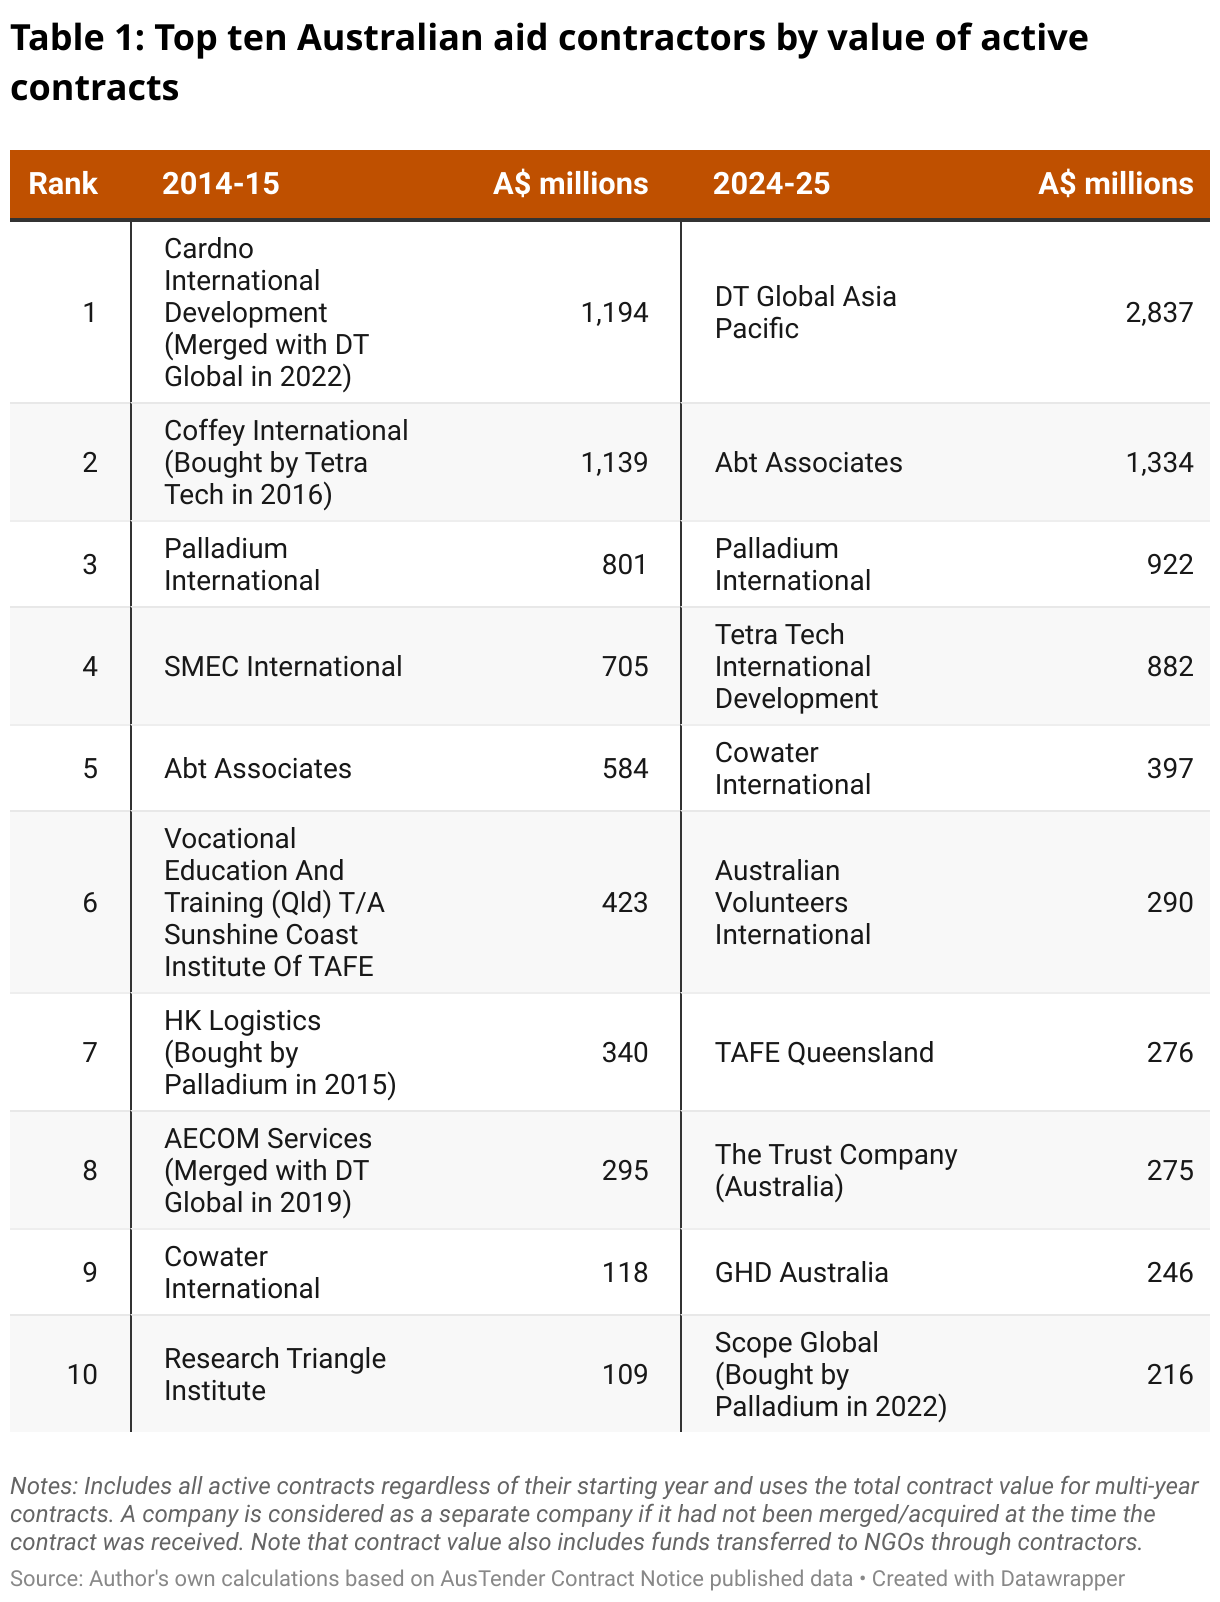Select the Cardno International Development cell
Screen dimensions: 1220x1602
pos(266,312)
